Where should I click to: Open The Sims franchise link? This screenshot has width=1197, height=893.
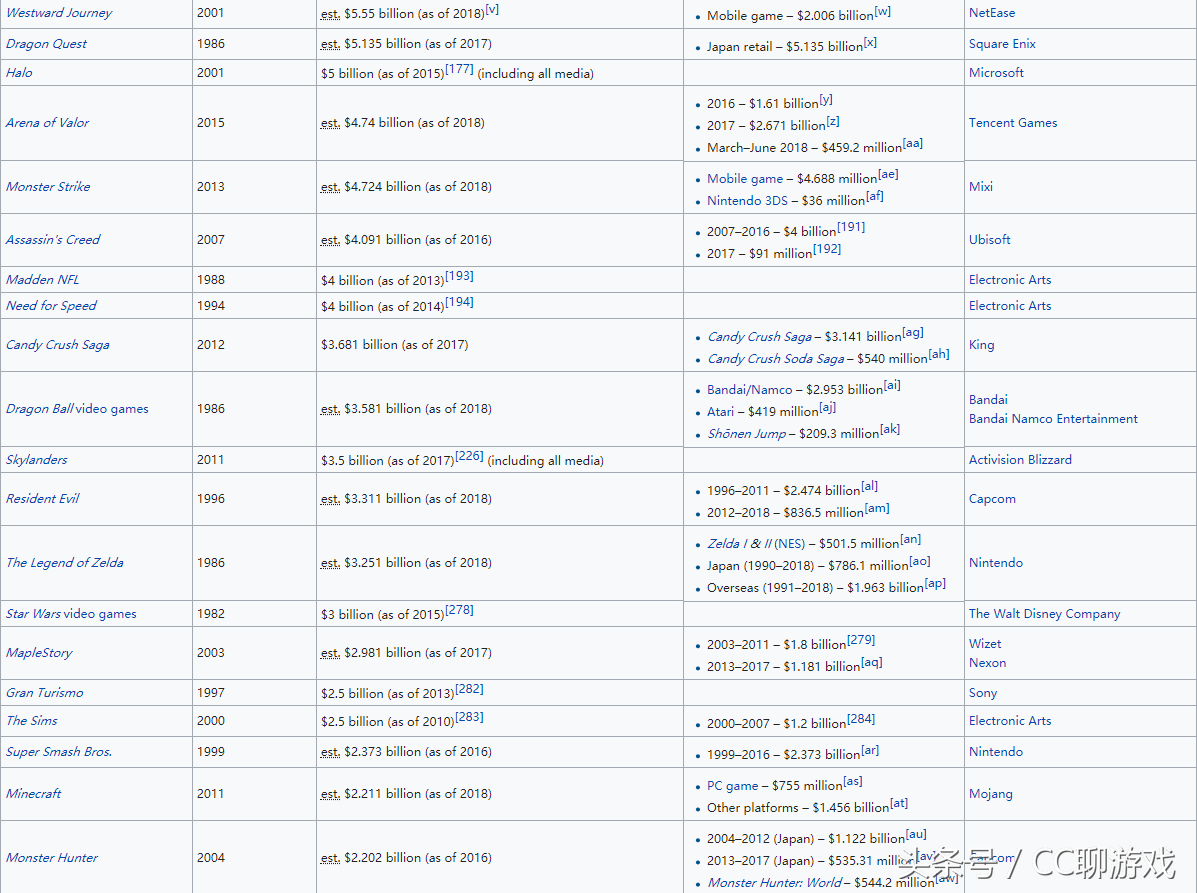click(32, 721)
